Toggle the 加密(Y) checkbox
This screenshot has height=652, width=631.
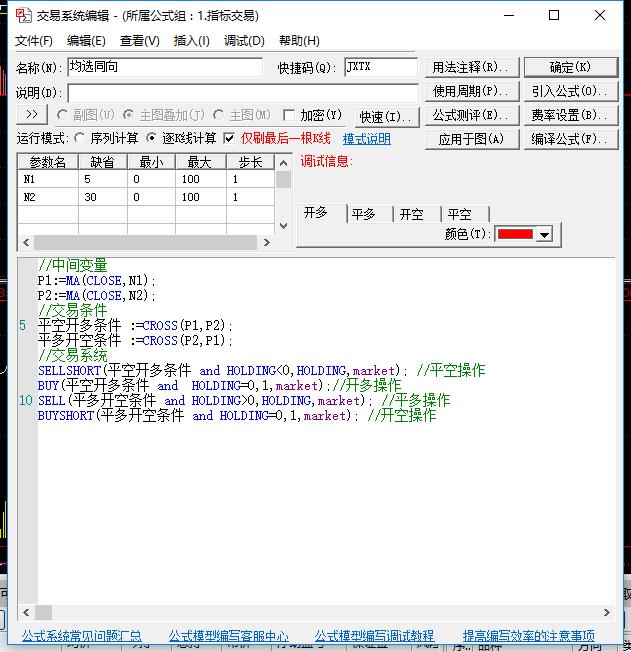tap(289, 115)
